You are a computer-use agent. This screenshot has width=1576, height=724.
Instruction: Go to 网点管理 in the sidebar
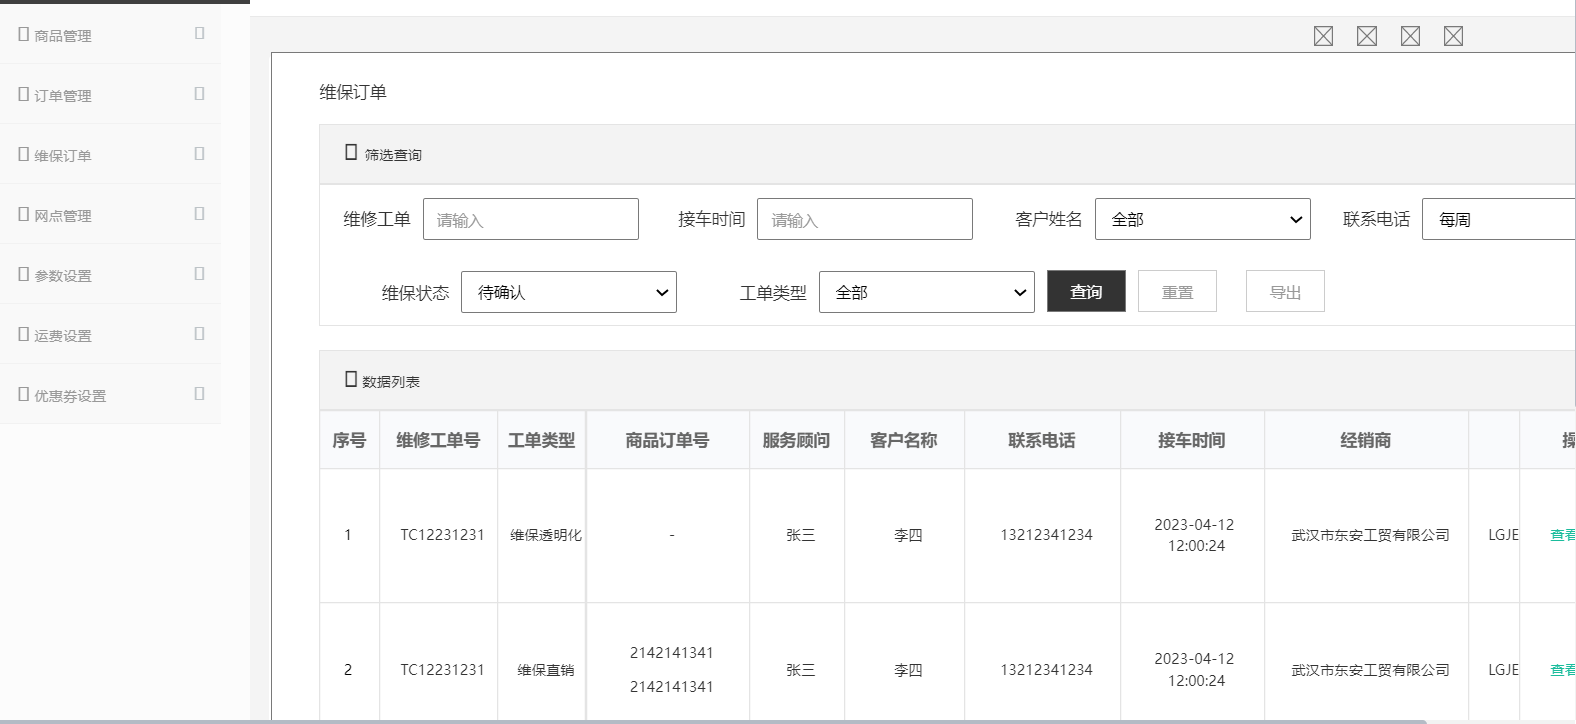(x=63, y=216)
